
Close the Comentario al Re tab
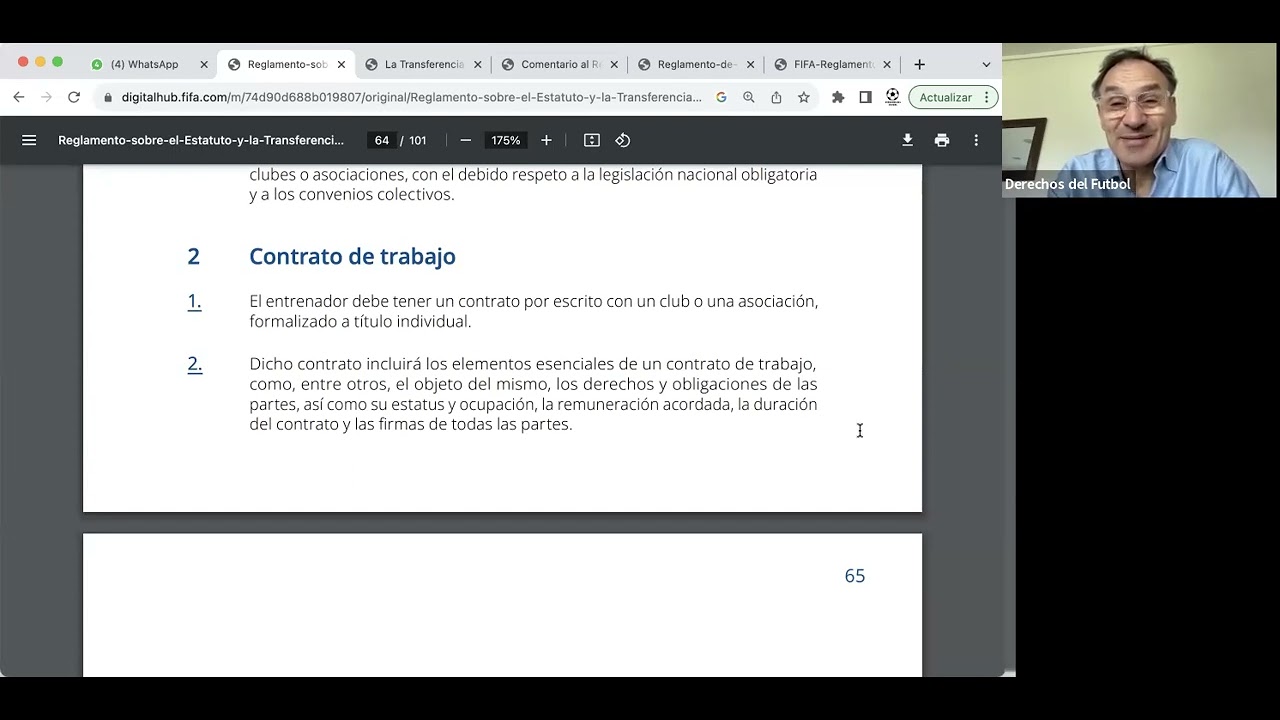coord(614,64)
